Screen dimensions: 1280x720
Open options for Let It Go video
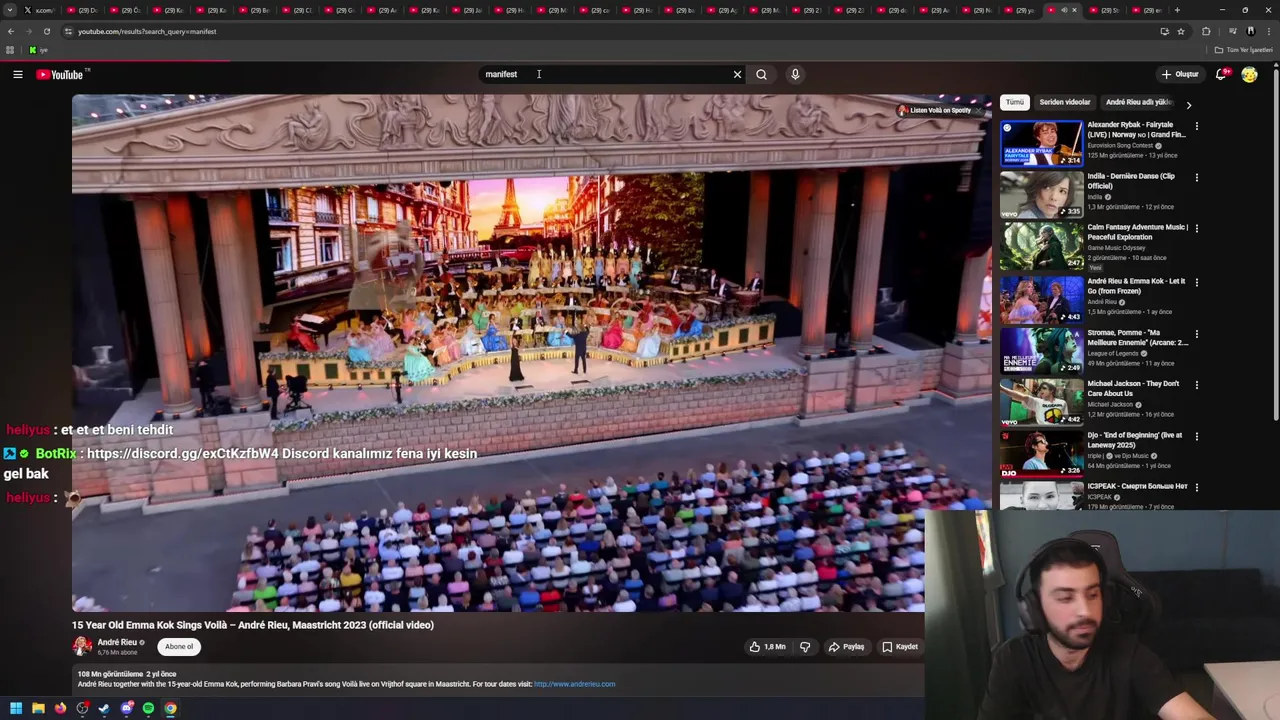[1196, 283]
